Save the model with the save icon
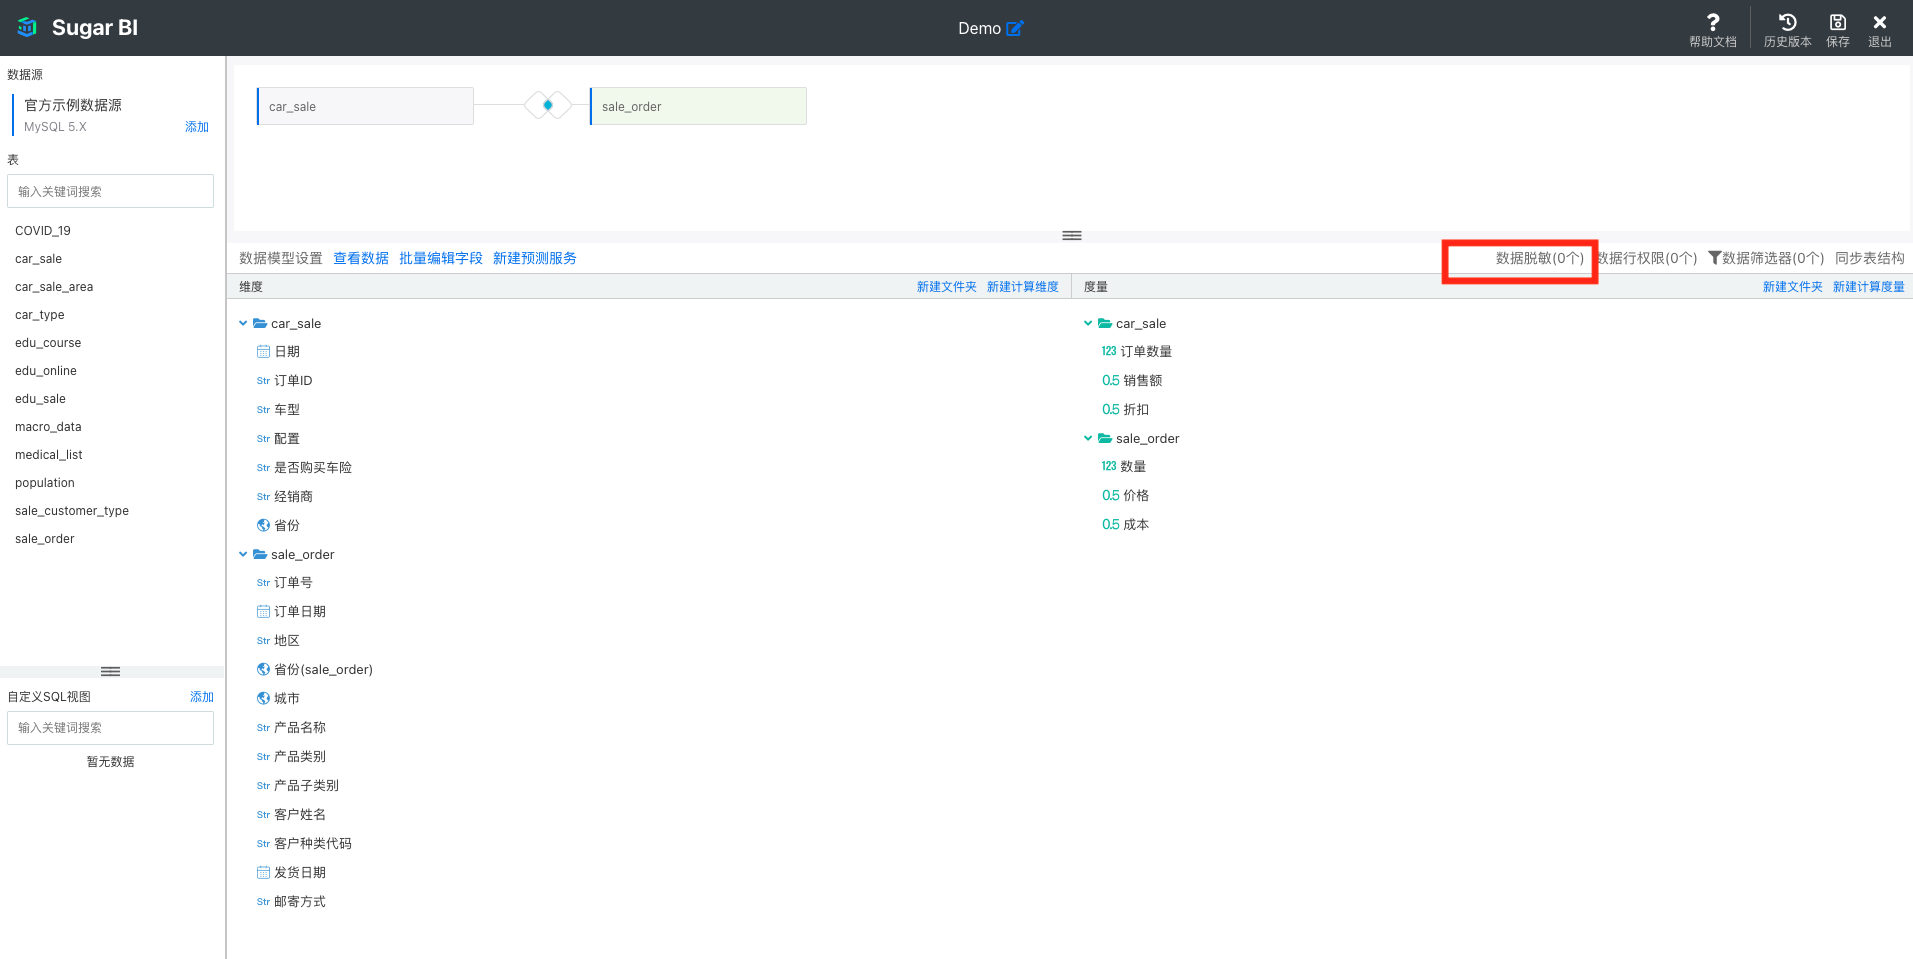1913x959 pixels. (x=1838, y=22)
